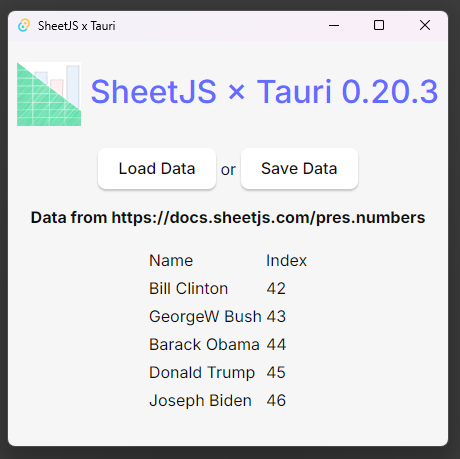The height and width of the screenshot is (459, 460).
Task: Select the index value 42
Action: coord(276,289)
